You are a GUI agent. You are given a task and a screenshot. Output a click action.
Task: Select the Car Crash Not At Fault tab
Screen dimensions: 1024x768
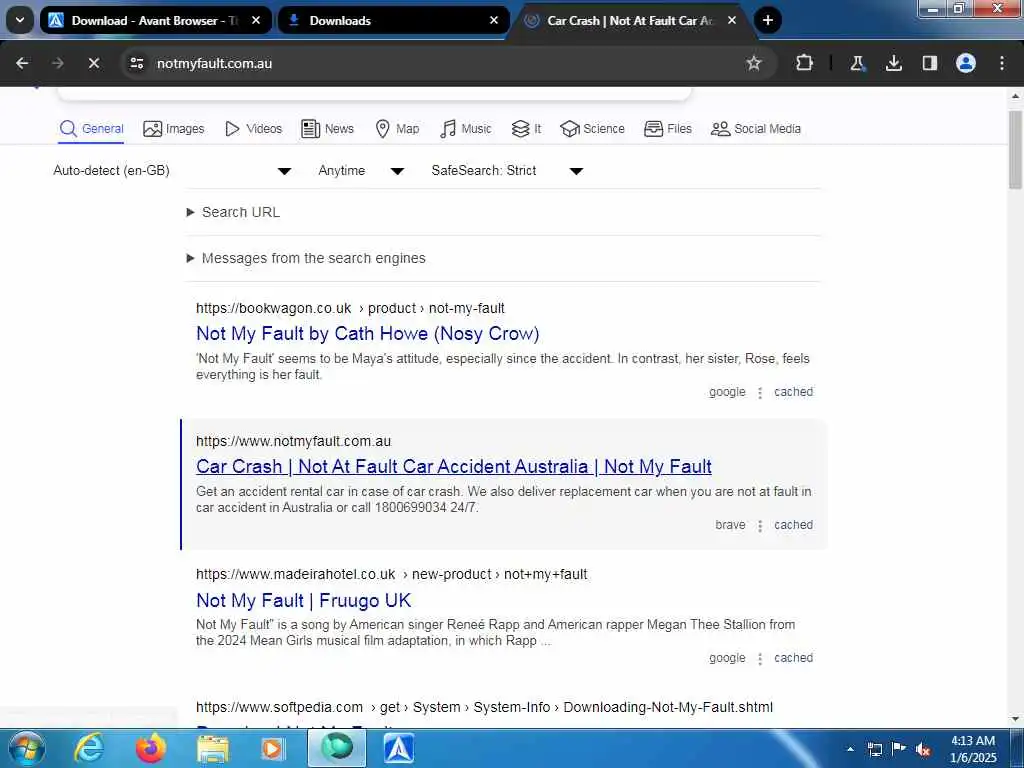pyautogui.click(x=631, y=20)
